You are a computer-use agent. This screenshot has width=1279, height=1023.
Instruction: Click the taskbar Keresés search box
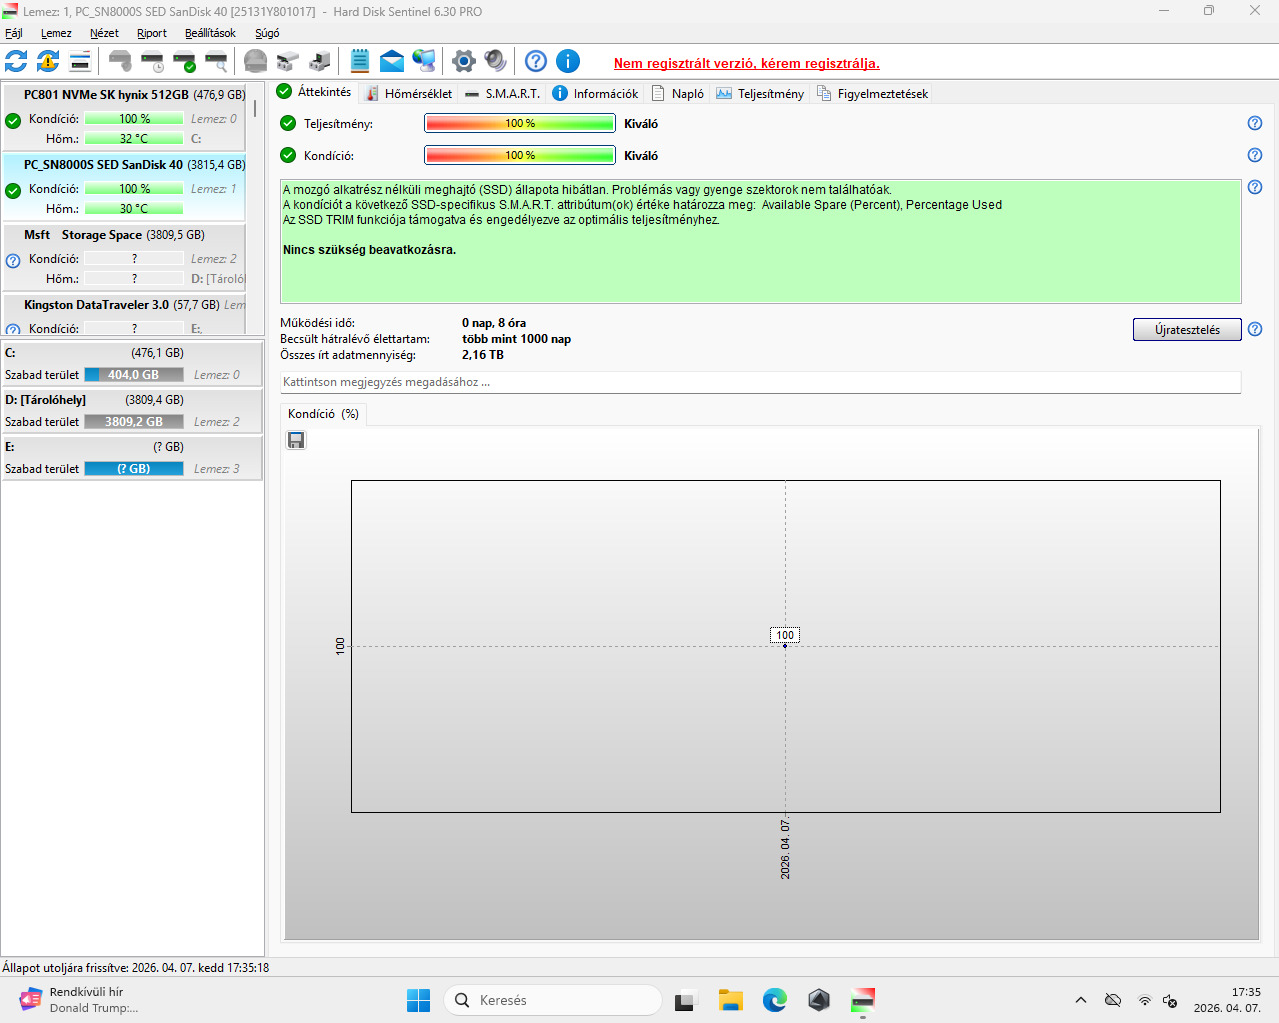pyautogui.click(x=553, y=1000)
